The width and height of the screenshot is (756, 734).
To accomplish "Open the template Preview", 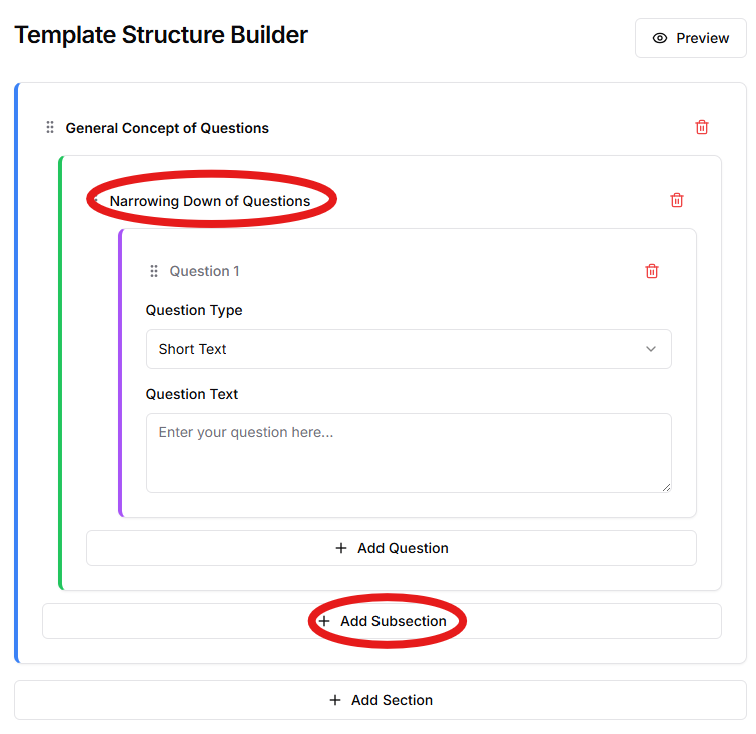I will [691, 38].
